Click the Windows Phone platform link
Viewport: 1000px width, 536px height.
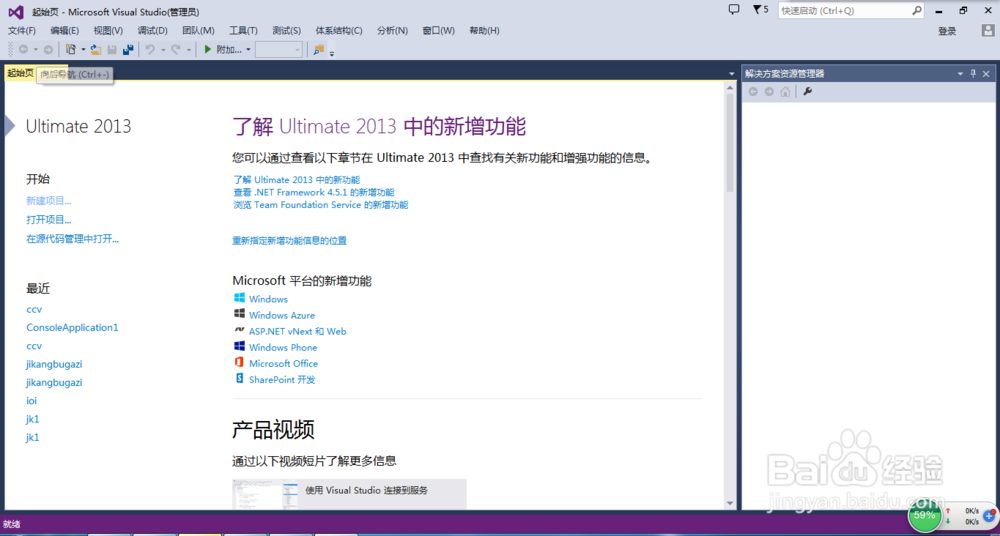coord(283,347)
